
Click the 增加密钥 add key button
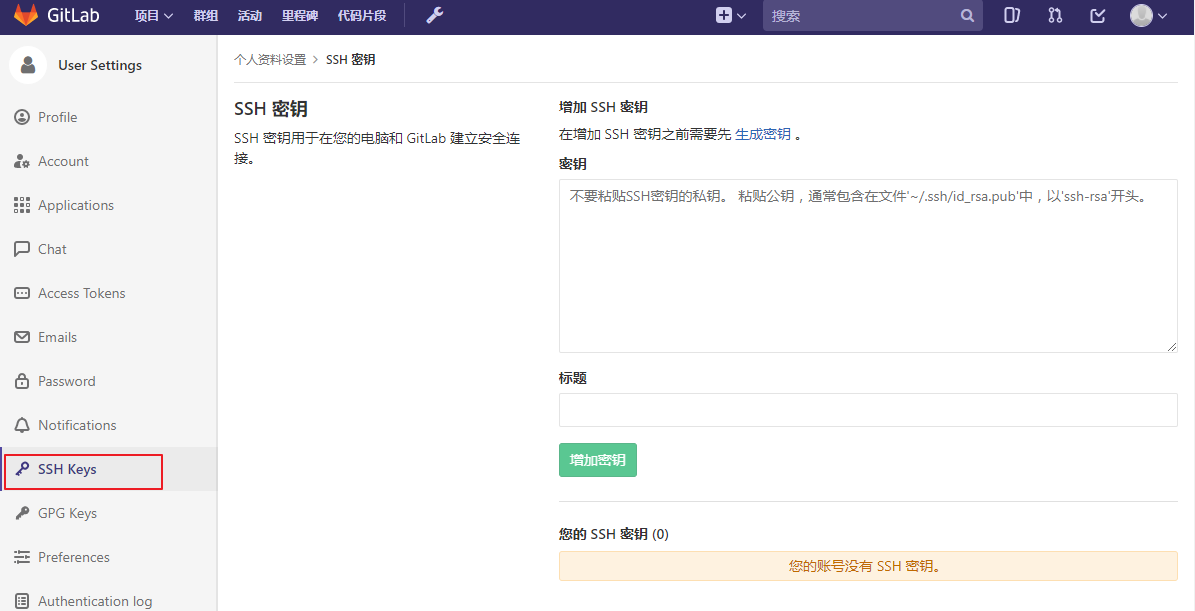coord(597,460)
